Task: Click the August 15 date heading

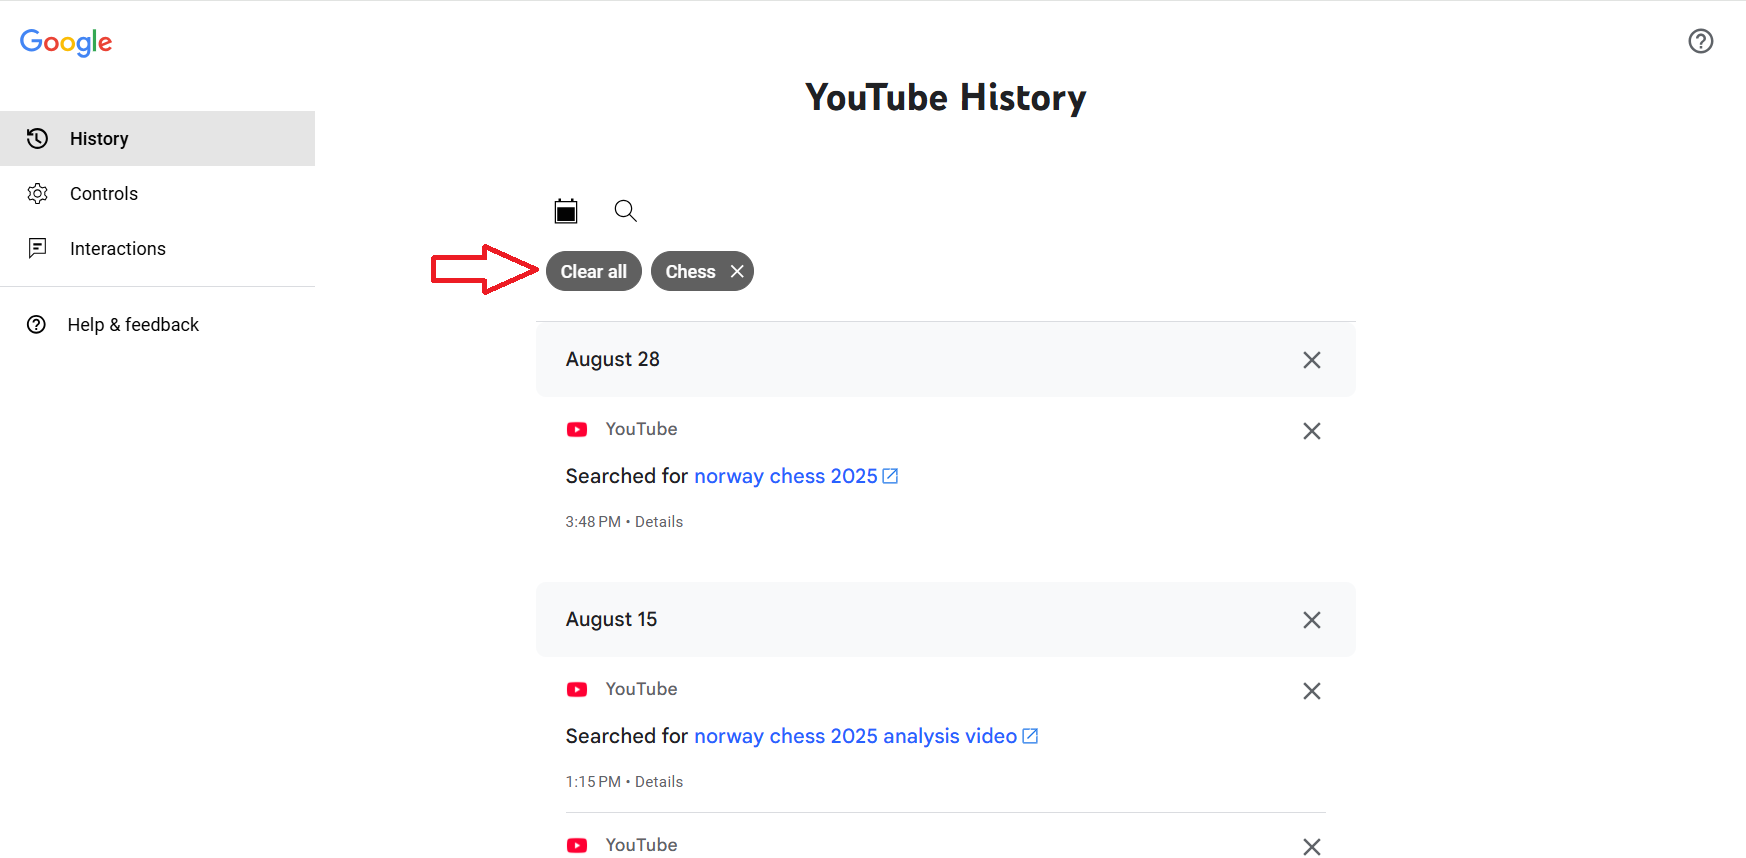Action: tap(612, 619)
